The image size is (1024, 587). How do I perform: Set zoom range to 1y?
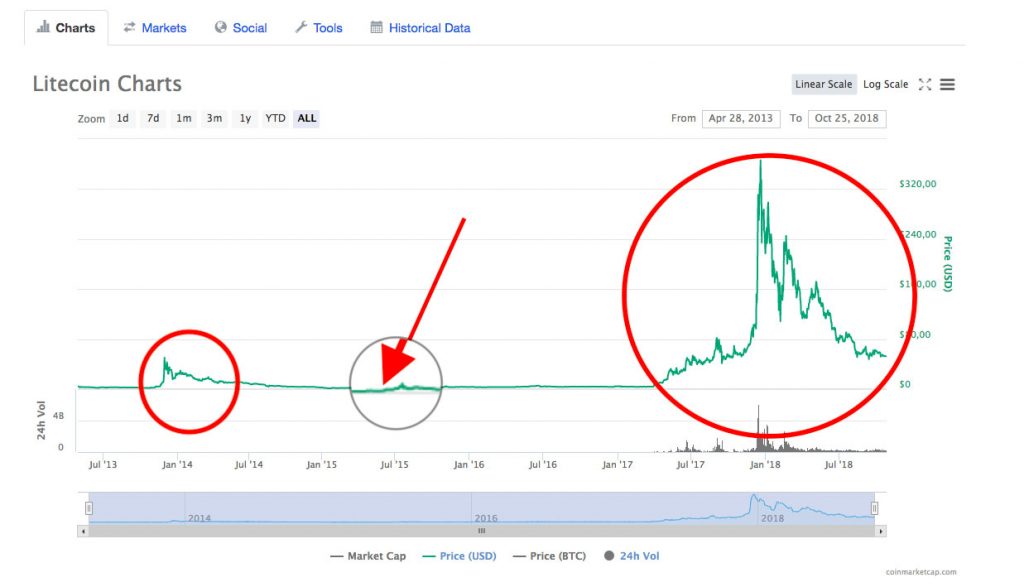tap(245, 118)
